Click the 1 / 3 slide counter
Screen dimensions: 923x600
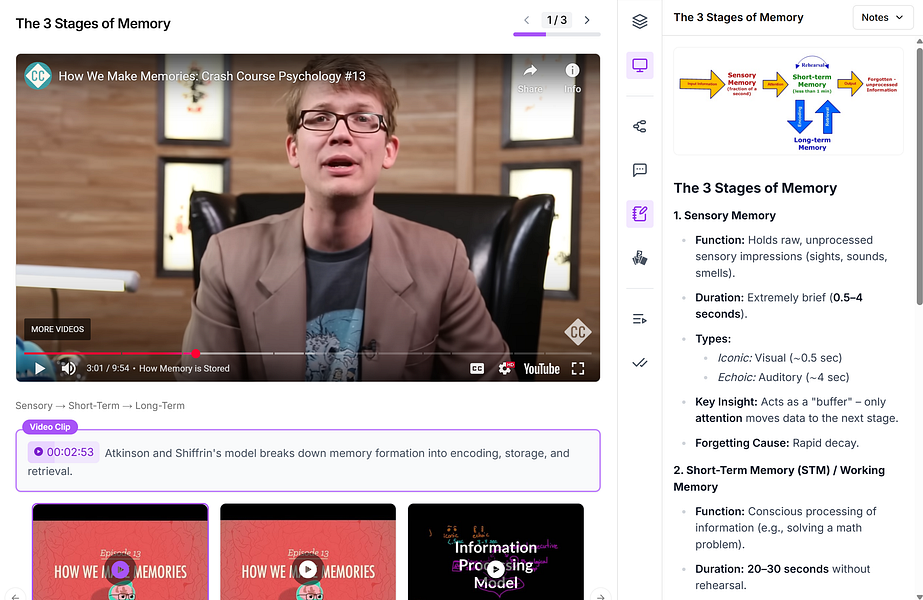[x=556, y=20]
